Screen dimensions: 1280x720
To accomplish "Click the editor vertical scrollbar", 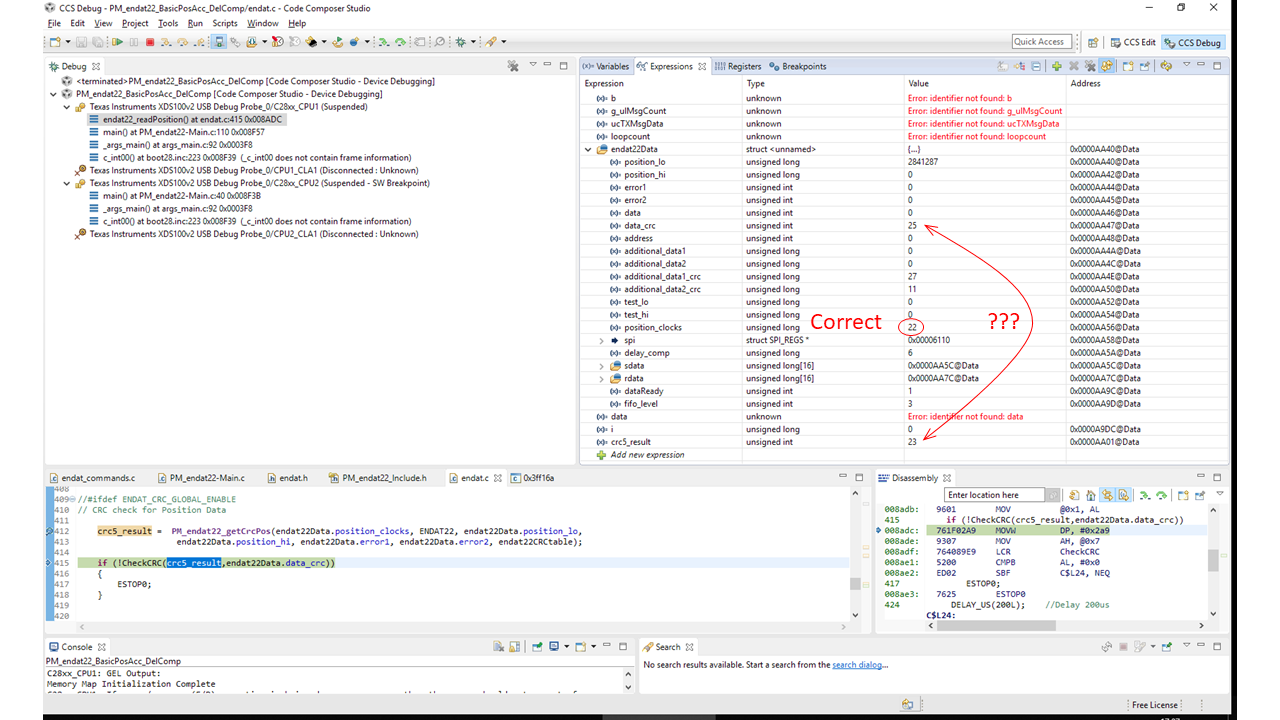I will click(856, 555).
